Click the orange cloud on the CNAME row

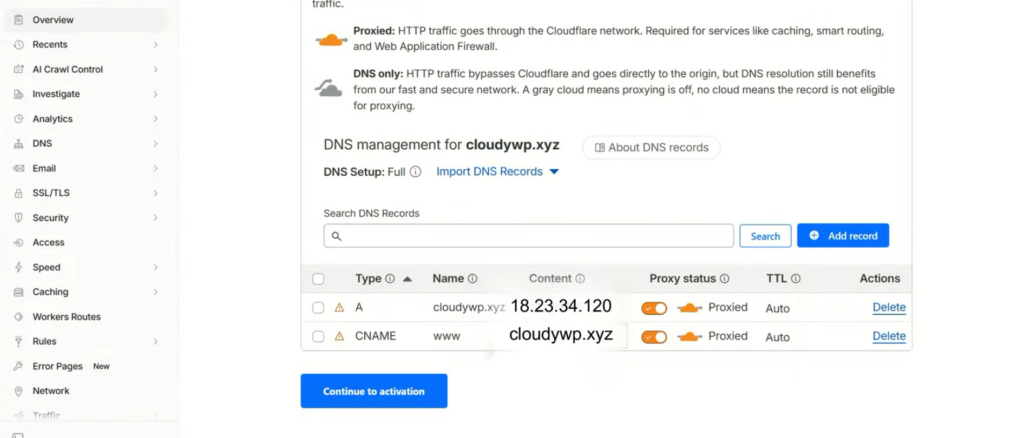click(690, 337)
